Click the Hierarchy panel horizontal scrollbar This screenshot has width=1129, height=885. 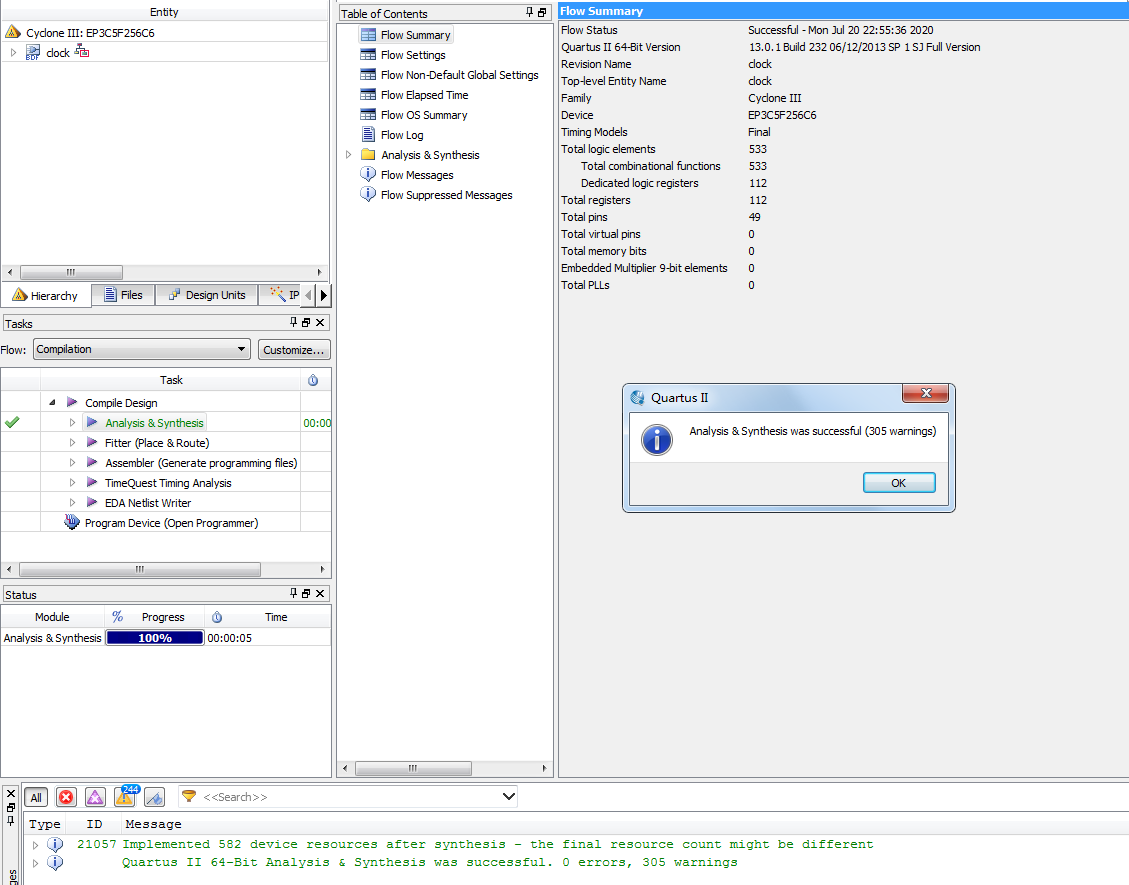click(x=71, y=272)
